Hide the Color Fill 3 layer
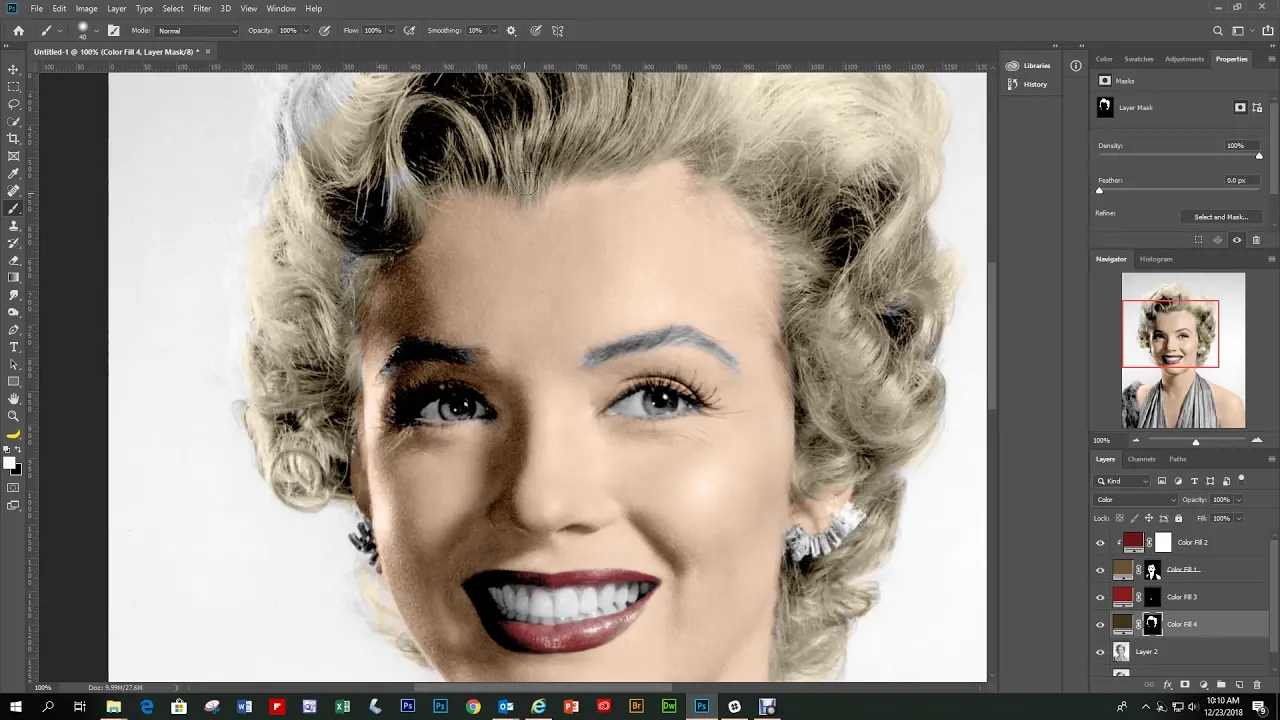Screen dimensions: 1280x720 [x=1101, y=597]
